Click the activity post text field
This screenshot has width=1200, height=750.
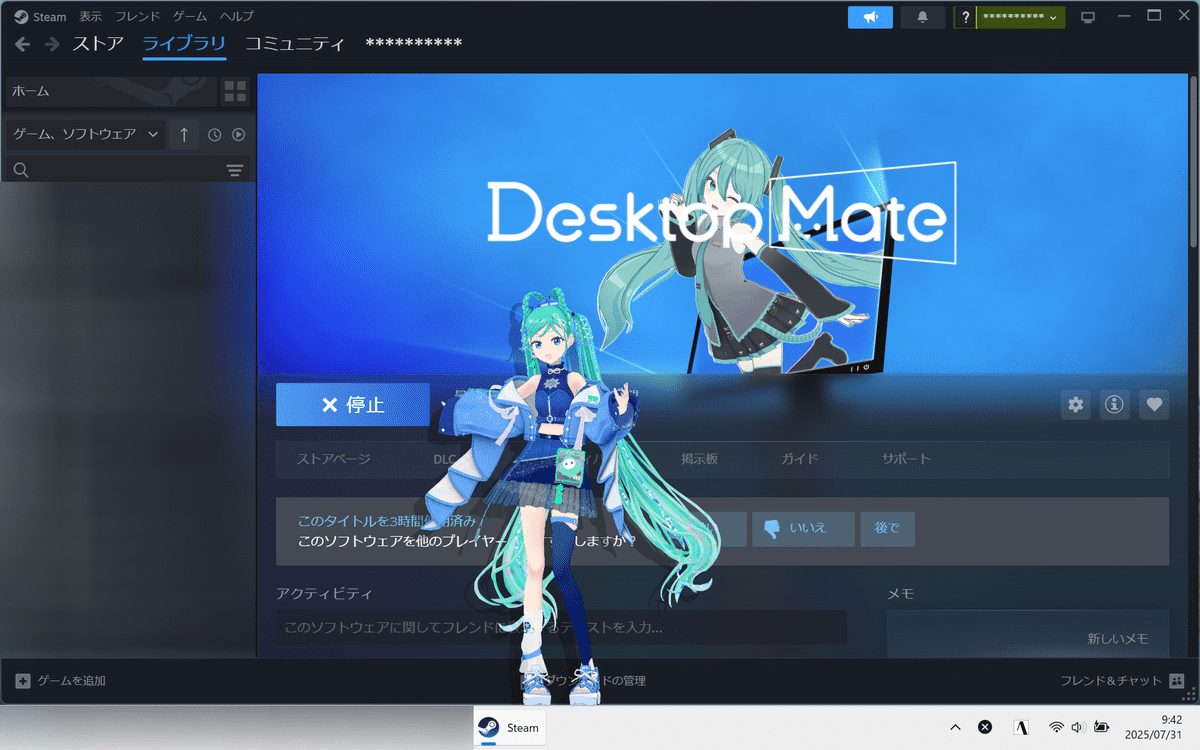(x=561, y=628)
